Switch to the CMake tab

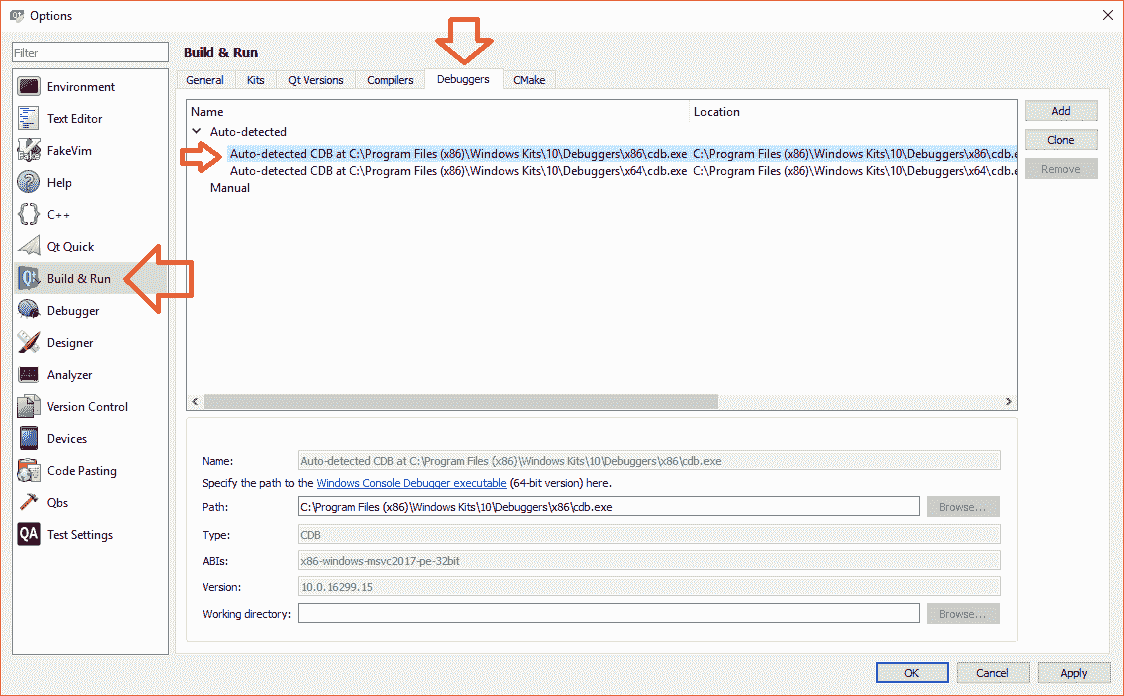(529, 80)
